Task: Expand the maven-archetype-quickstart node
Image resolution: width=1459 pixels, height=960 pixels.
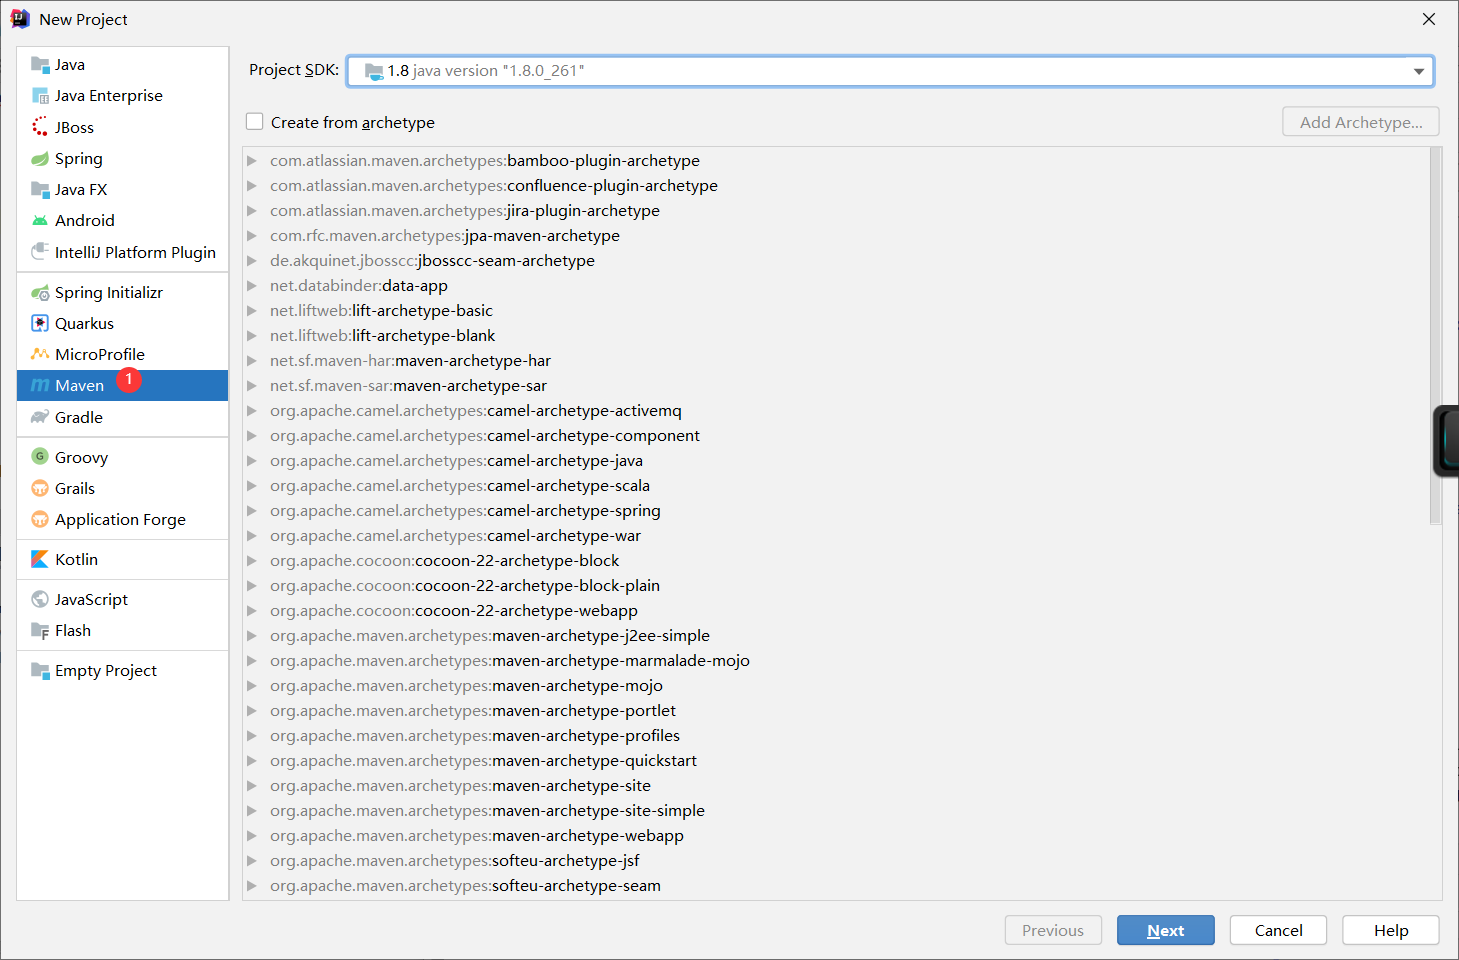Action: [252, 761]
